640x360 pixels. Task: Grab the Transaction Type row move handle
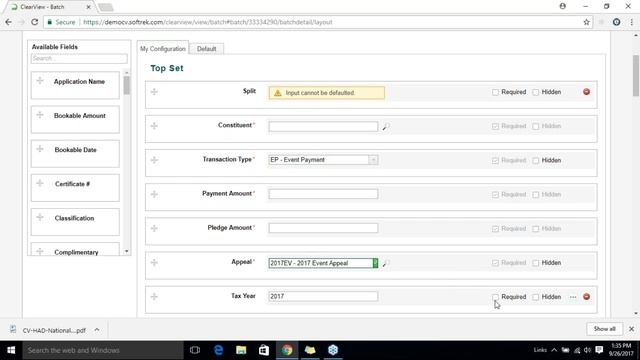tap(154, 160)
